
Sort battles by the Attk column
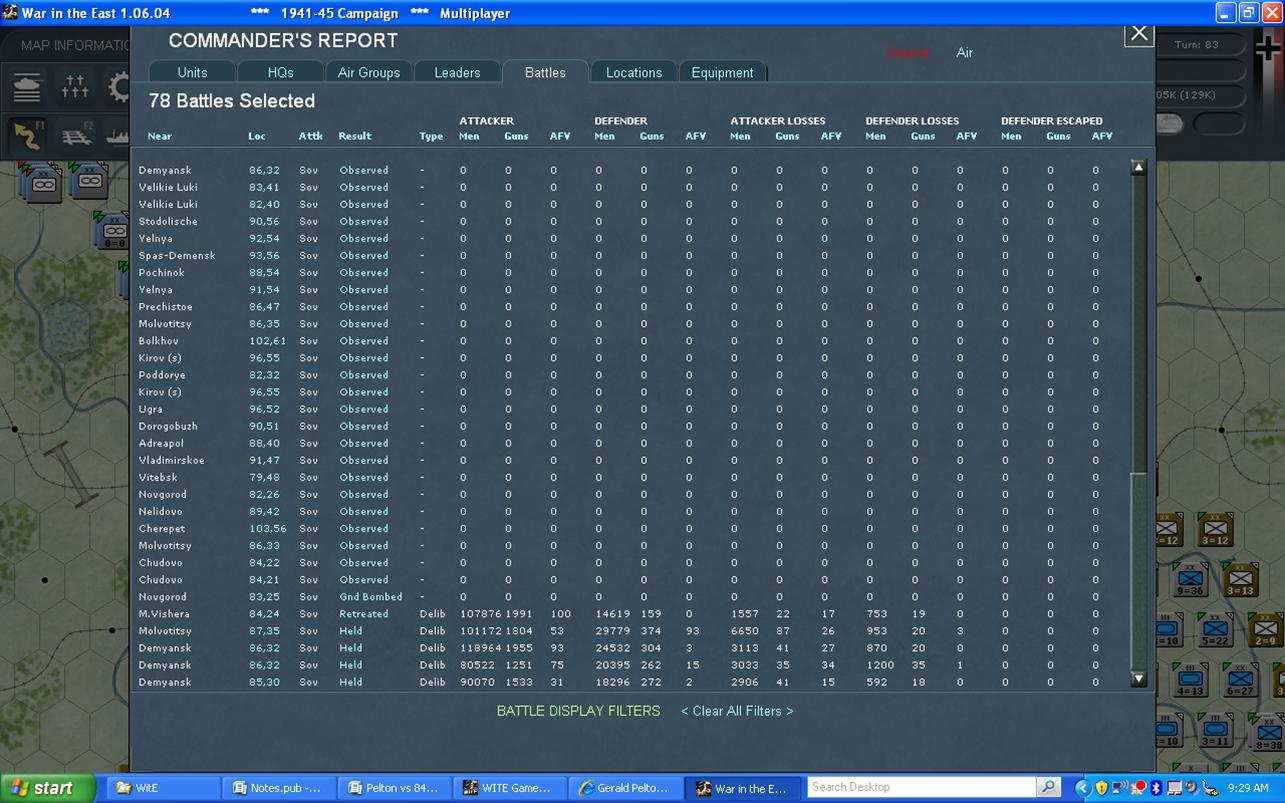pyautogui.click(x=310, y=136)
